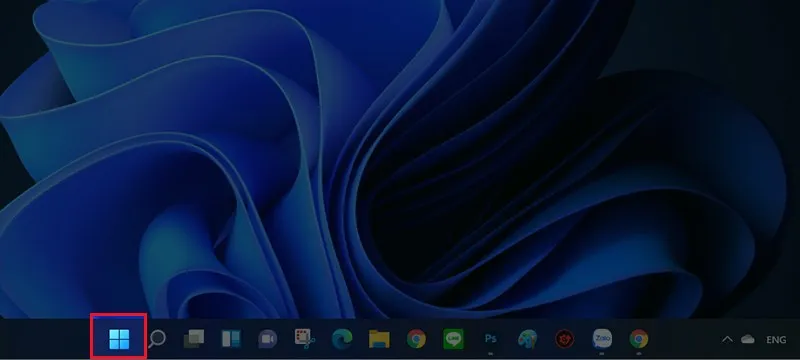The height and width of the screenshot is (360, 800).
Task: Open Chrome icon right of Zalo
Action: point(639,339)
